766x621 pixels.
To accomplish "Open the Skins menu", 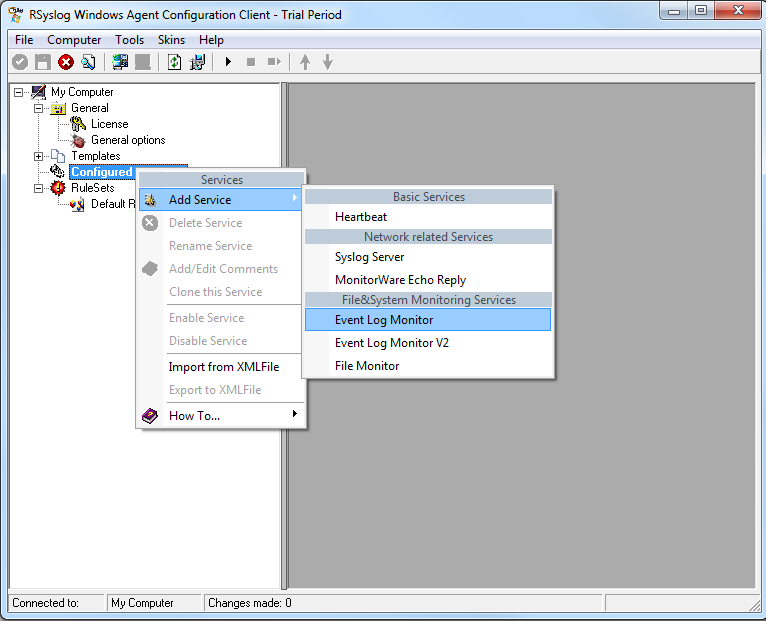I will [x=171, y=40].
